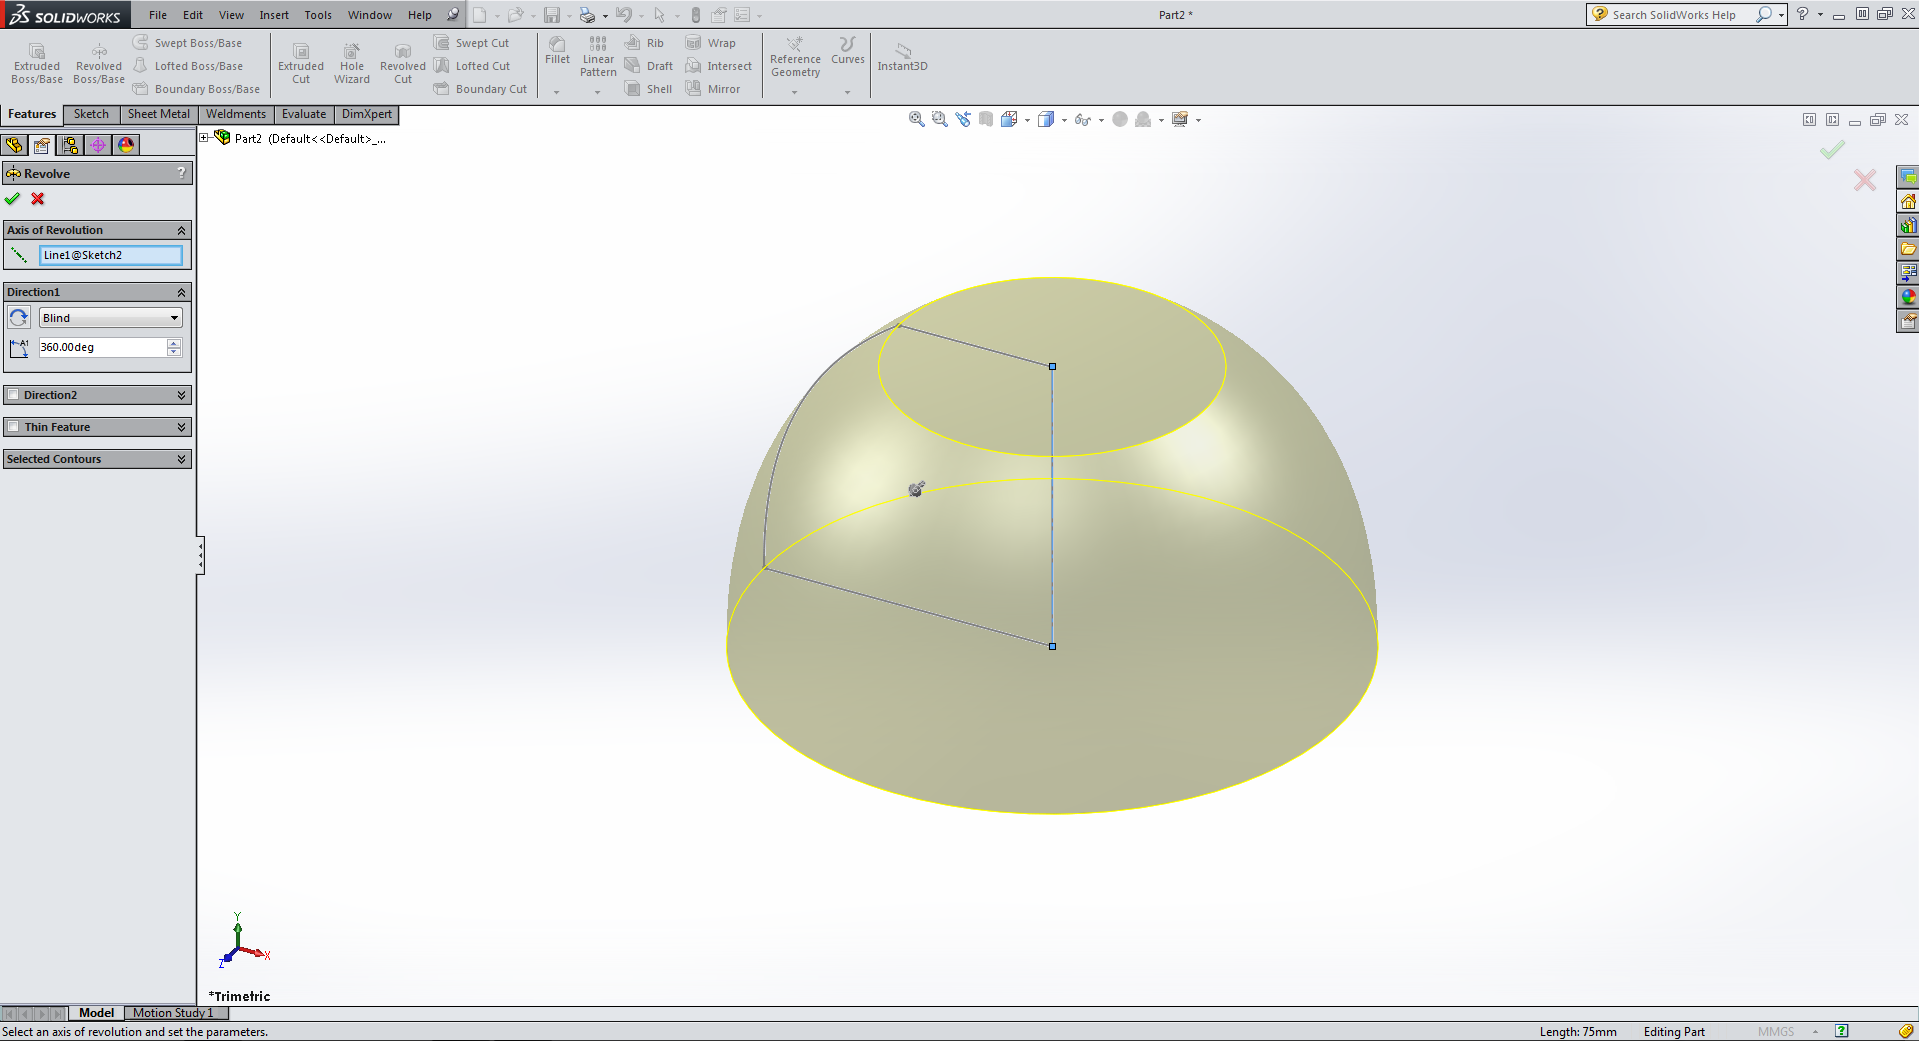Viewport: 1919px width, 1041px height.
Task: Collapse the Direction1 section
Action: (x=182, y=292)
